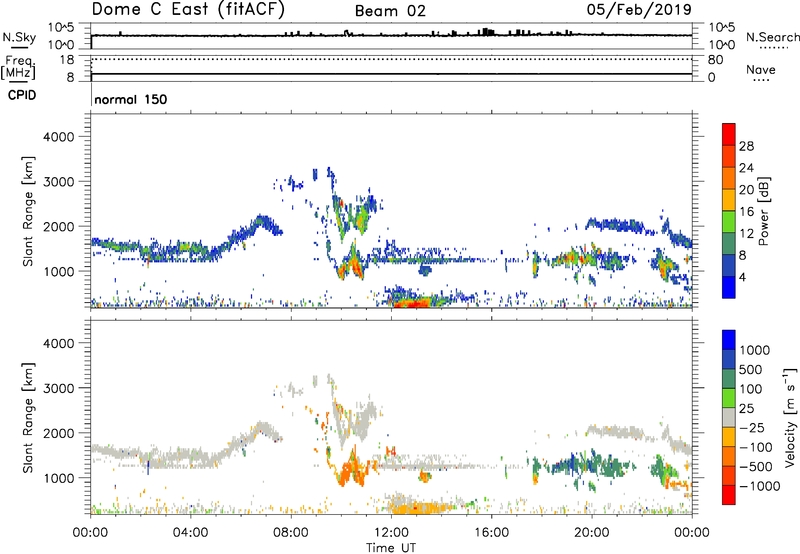Viewport: 800px width, 554px height.
Task: Click the "Slant Range [km]" label of the velocity panel
Action: tap(28, 418)
